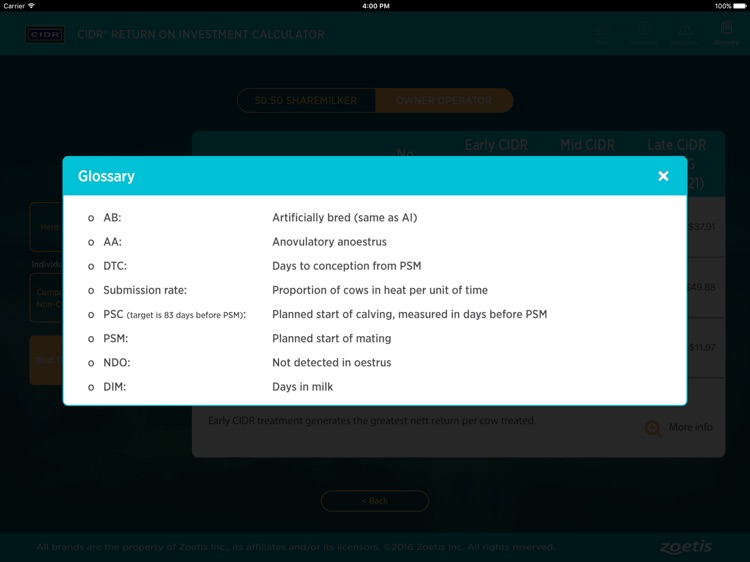The height and width of the screenshot is (562, 750).
Task: Switch to Owner Operator mode
Action: tap(444, 100)
